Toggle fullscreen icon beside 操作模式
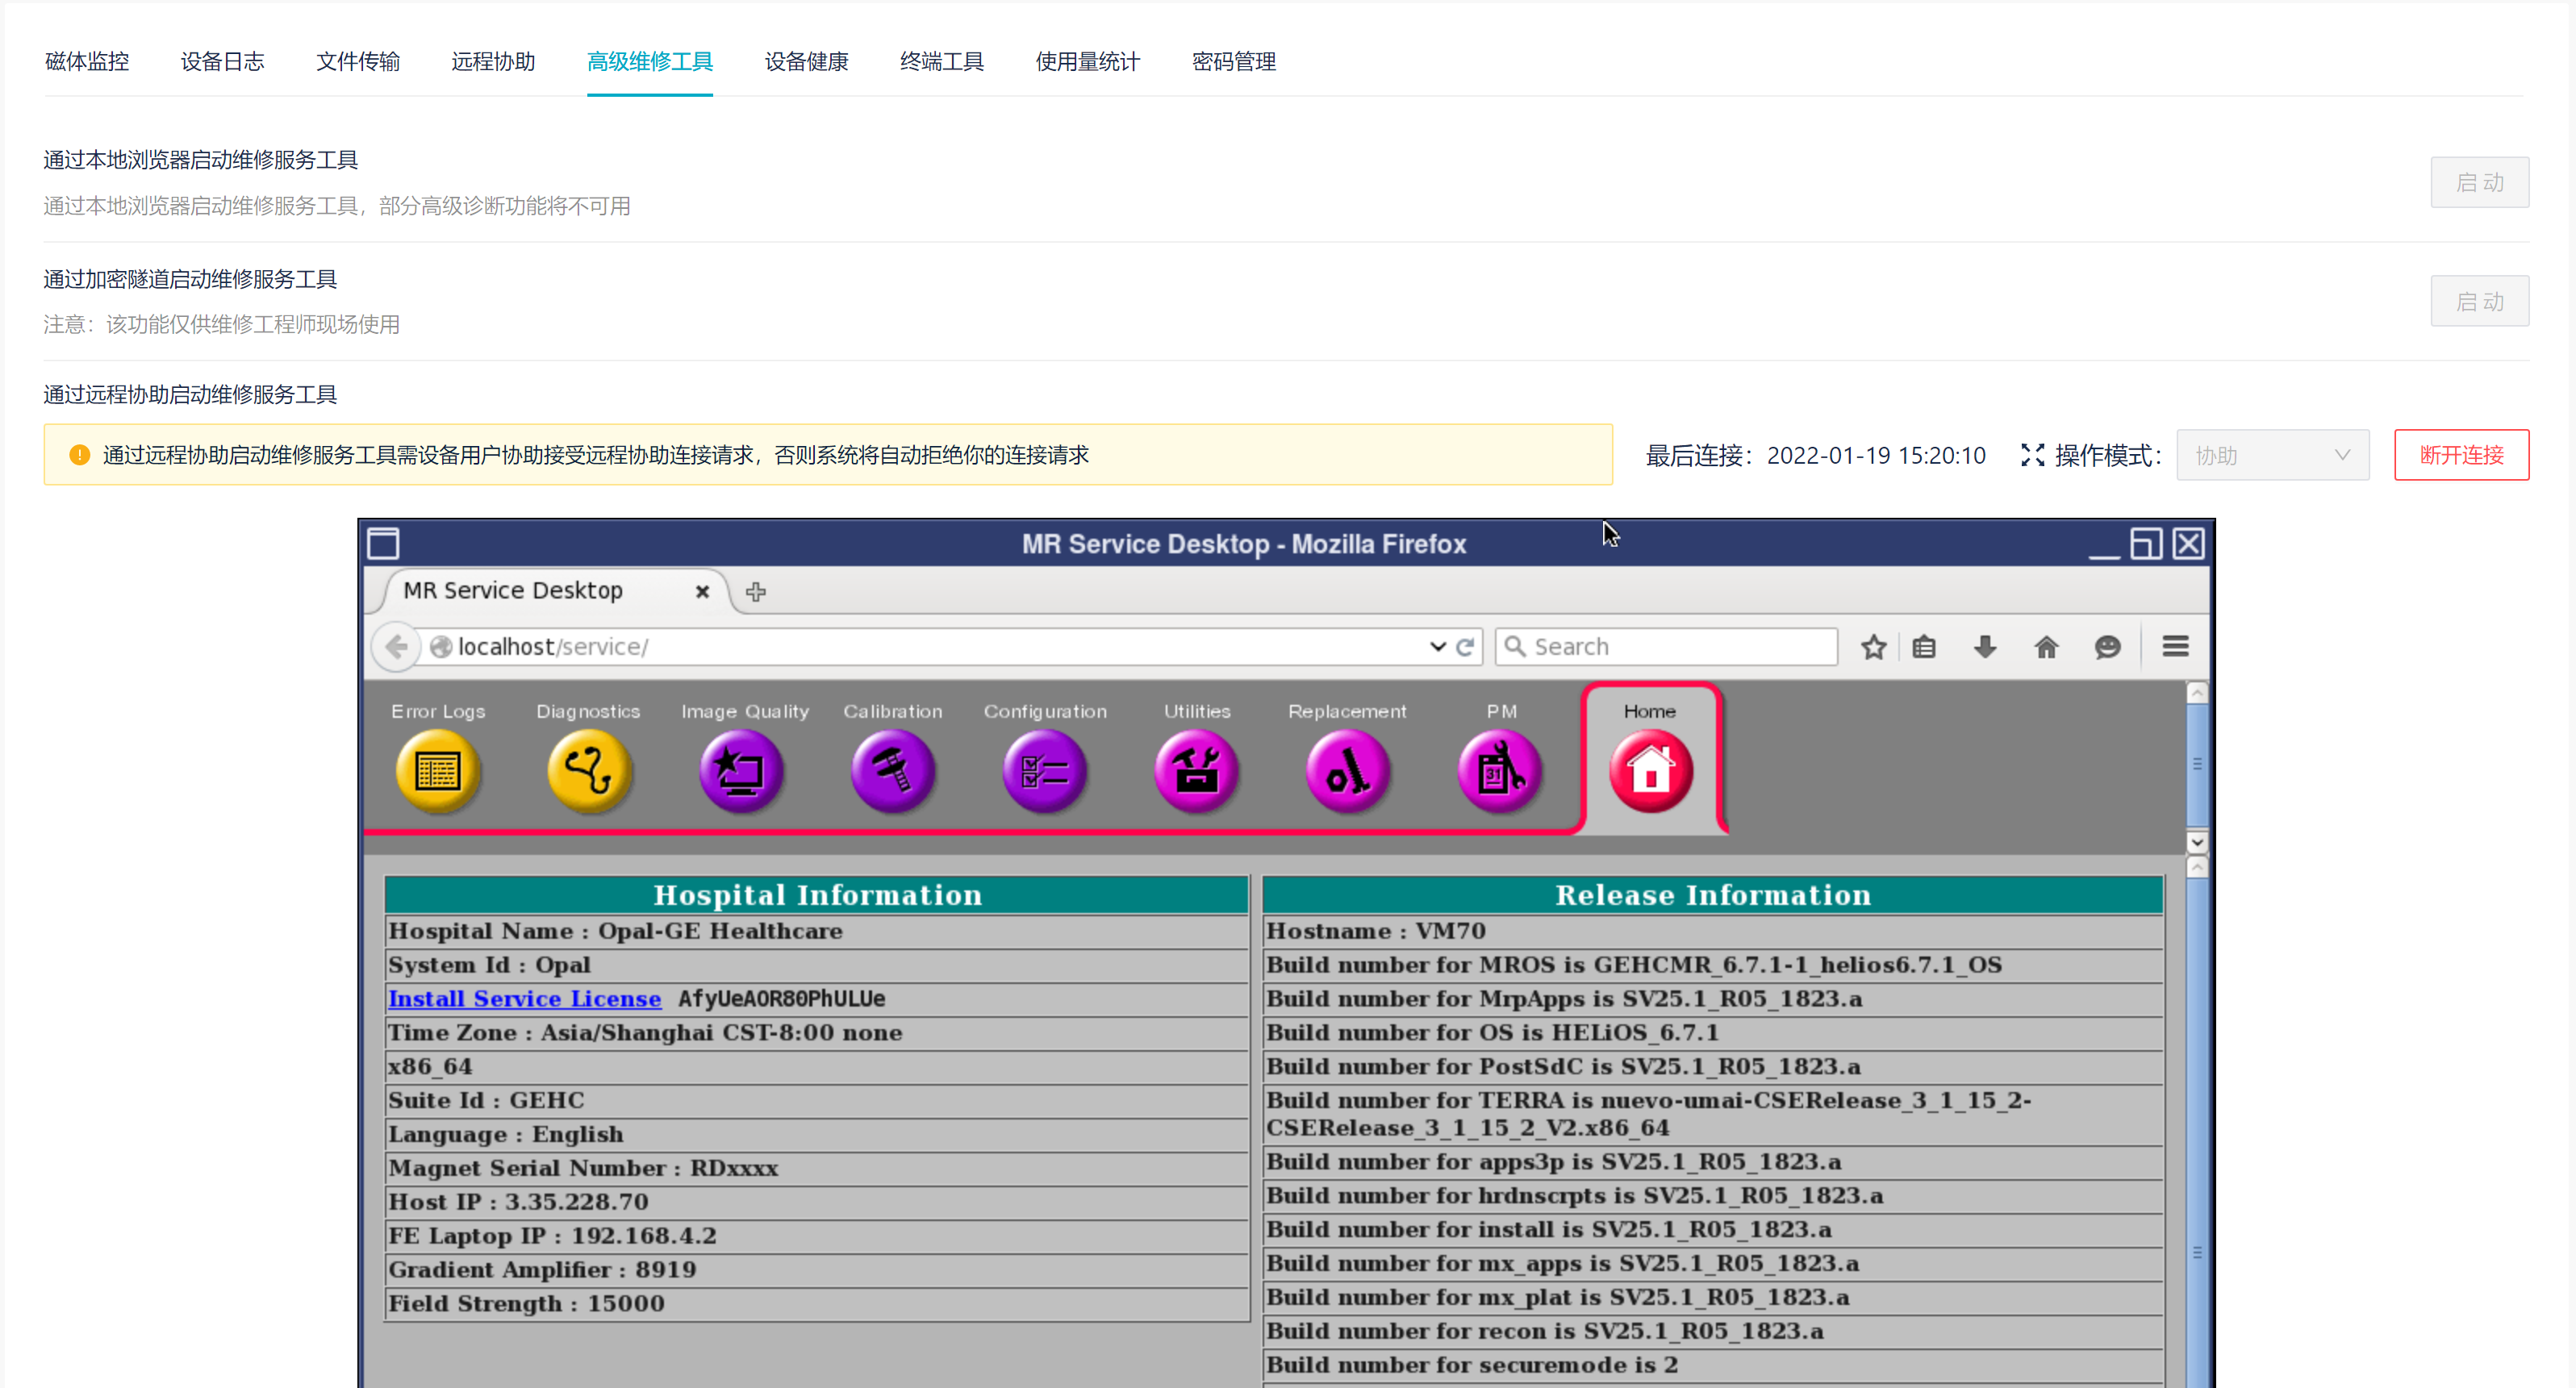2576x1388 pixels. [2032, 455]
